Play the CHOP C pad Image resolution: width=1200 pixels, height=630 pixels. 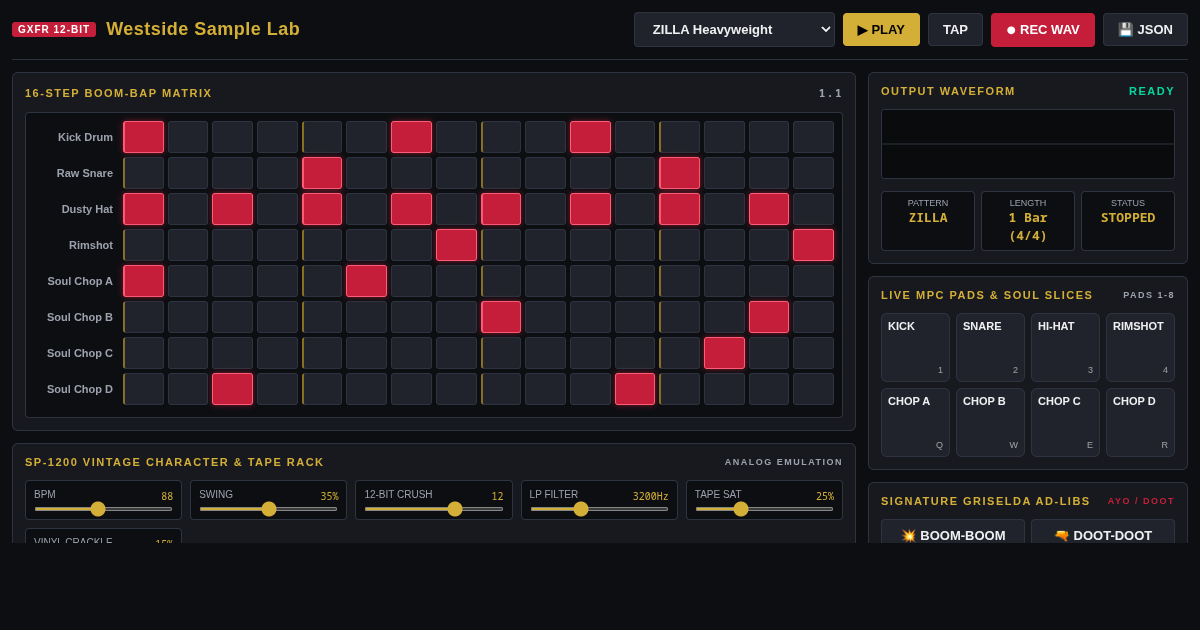(1065, 422)
